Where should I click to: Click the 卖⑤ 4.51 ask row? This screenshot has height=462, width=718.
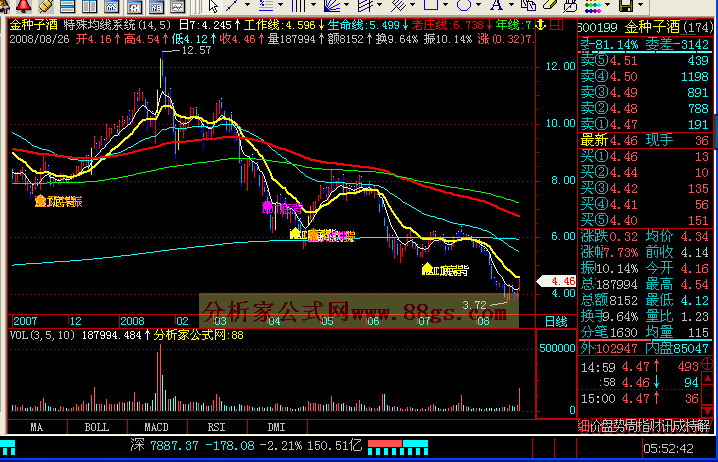tap(645, 60)
